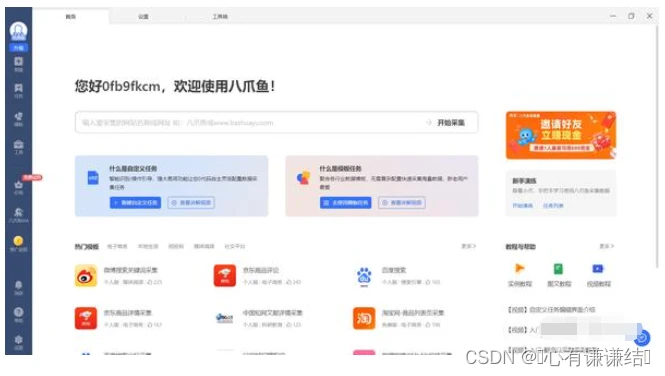This screenshot has width=665, height=376.
Task: Expand more templates via 更多 link
Action: [469, 246]
